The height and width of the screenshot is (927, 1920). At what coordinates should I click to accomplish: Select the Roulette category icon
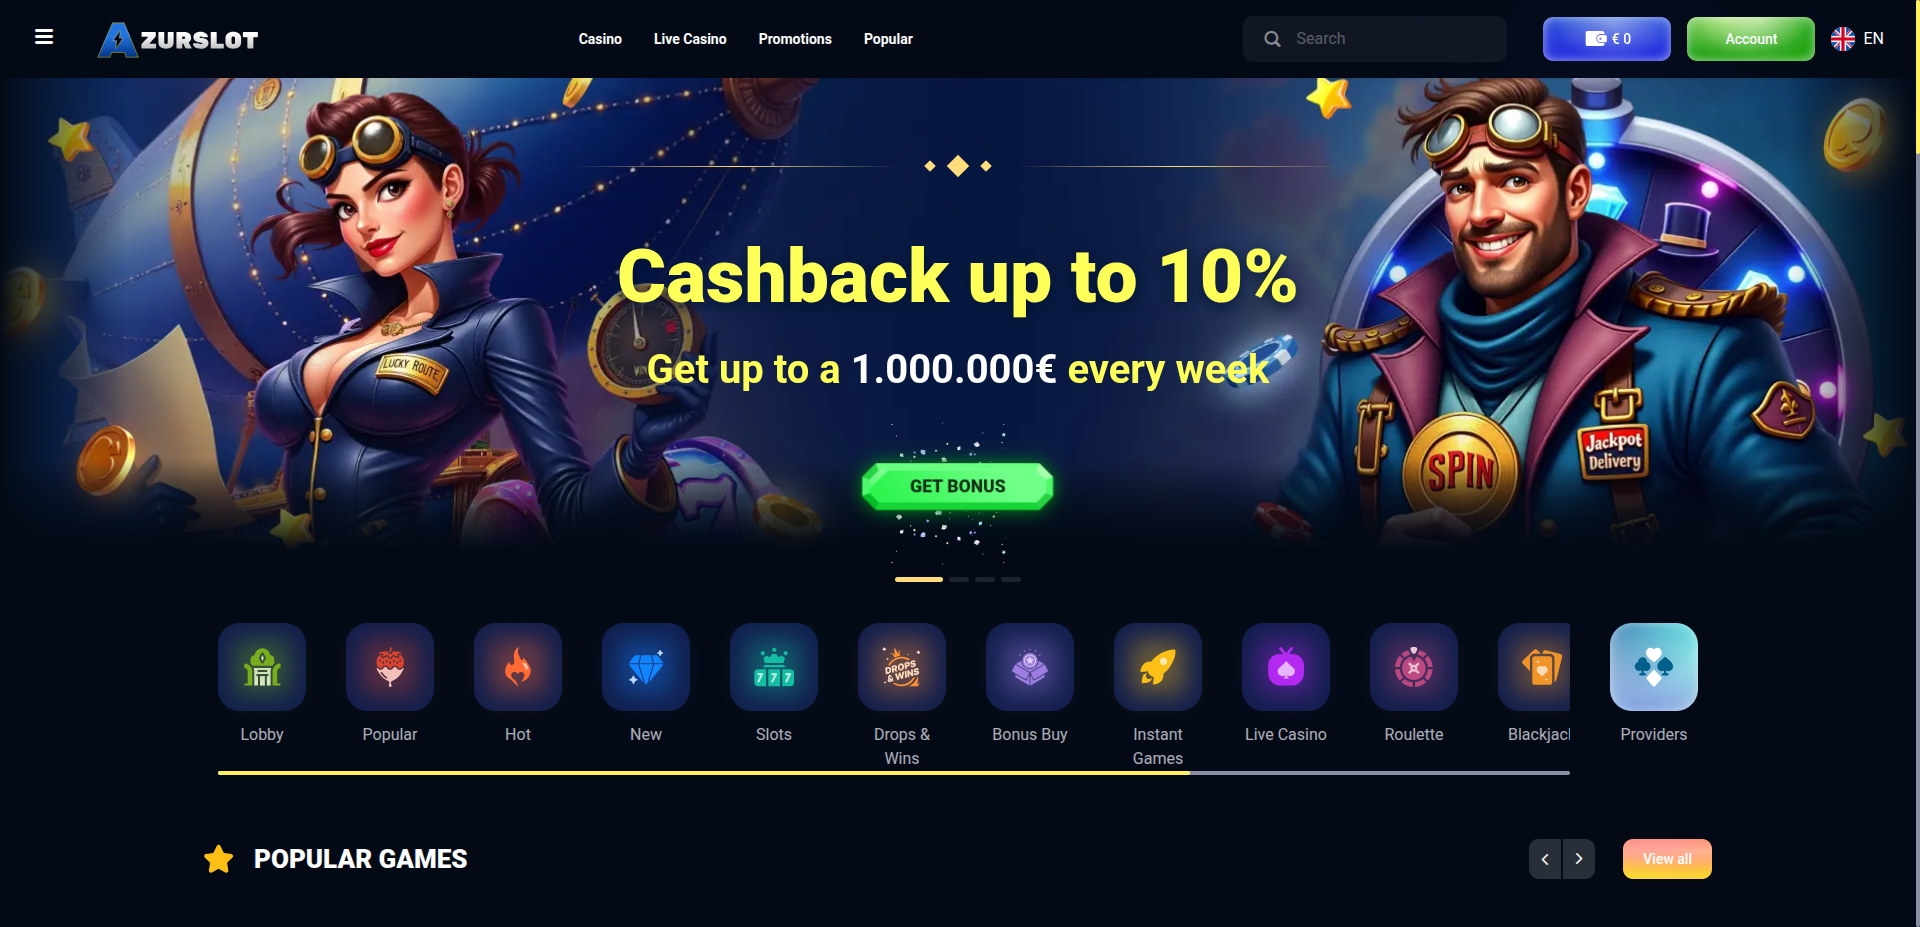pyautogui.click(x=1414, y=667)
